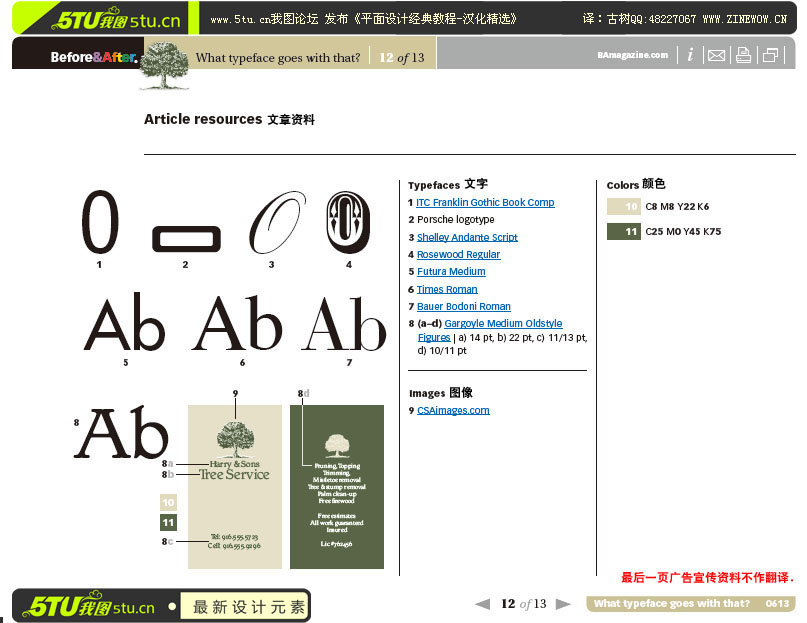Click the 5TU logo at top left
The height and width of the screenshot is (623, 807).
(x=116, y=19)
